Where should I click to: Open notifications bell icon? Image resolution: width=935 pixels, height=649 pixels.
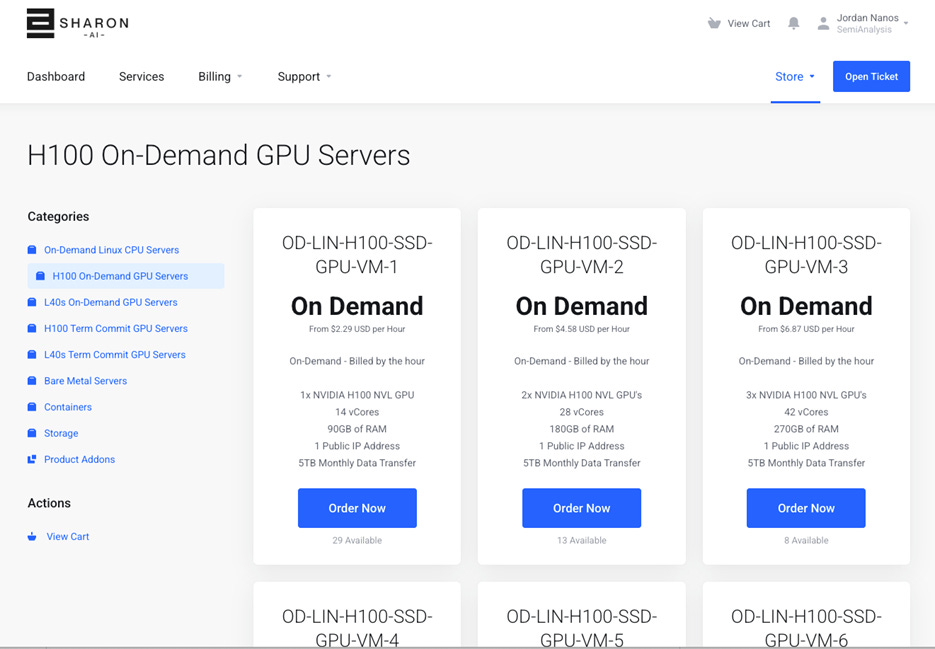(x=793, y=23)
